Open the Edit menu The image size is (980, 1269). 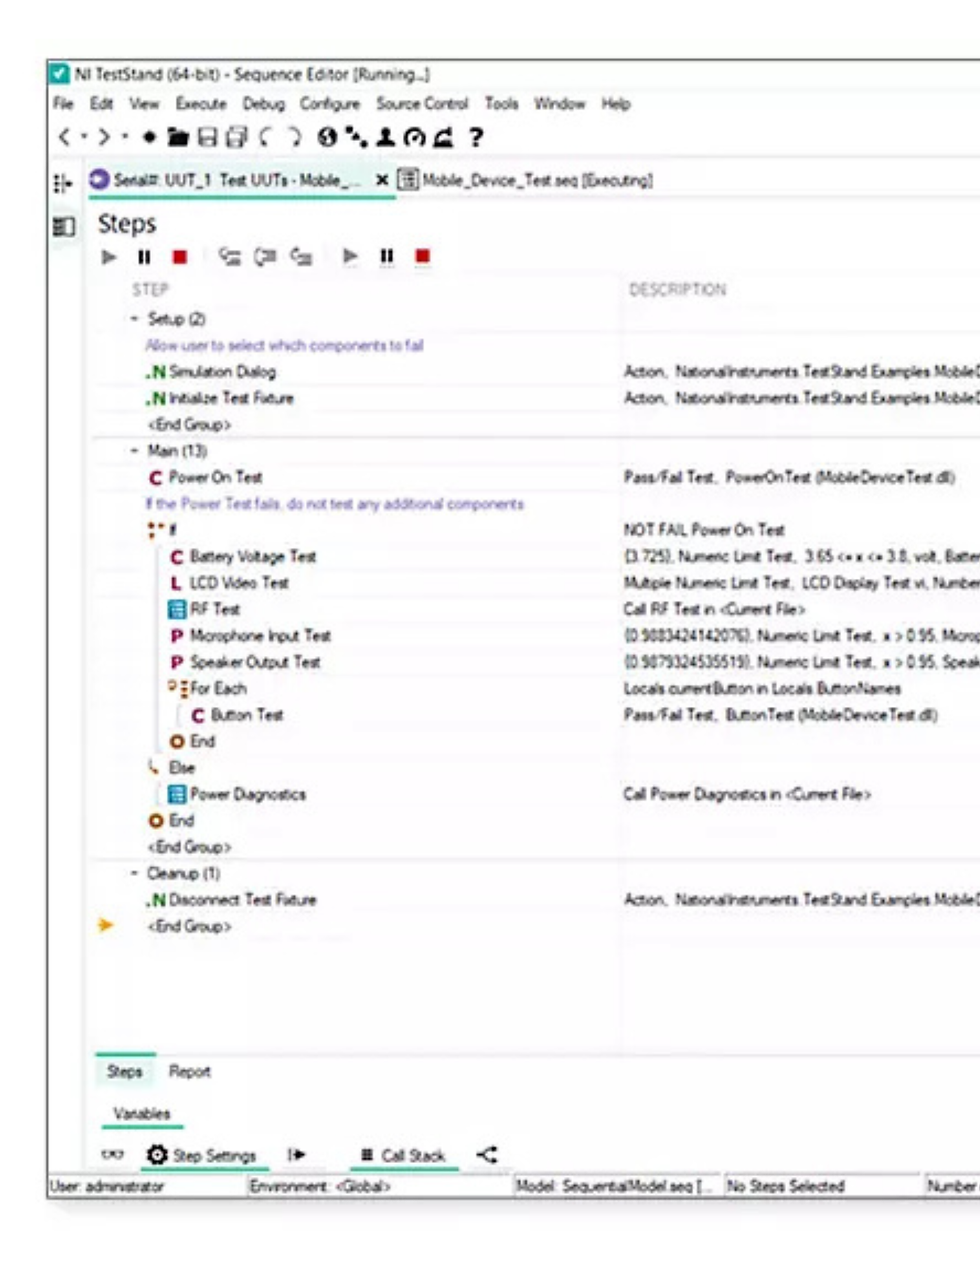point(102,104)
